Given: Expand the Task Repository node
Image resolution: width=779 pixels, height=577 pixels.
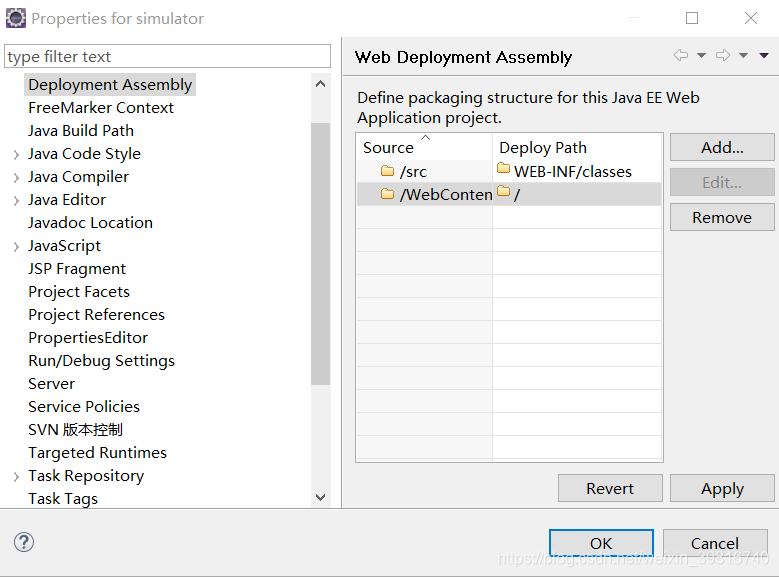Looking at the screenshot, I should tap(16, 477).
